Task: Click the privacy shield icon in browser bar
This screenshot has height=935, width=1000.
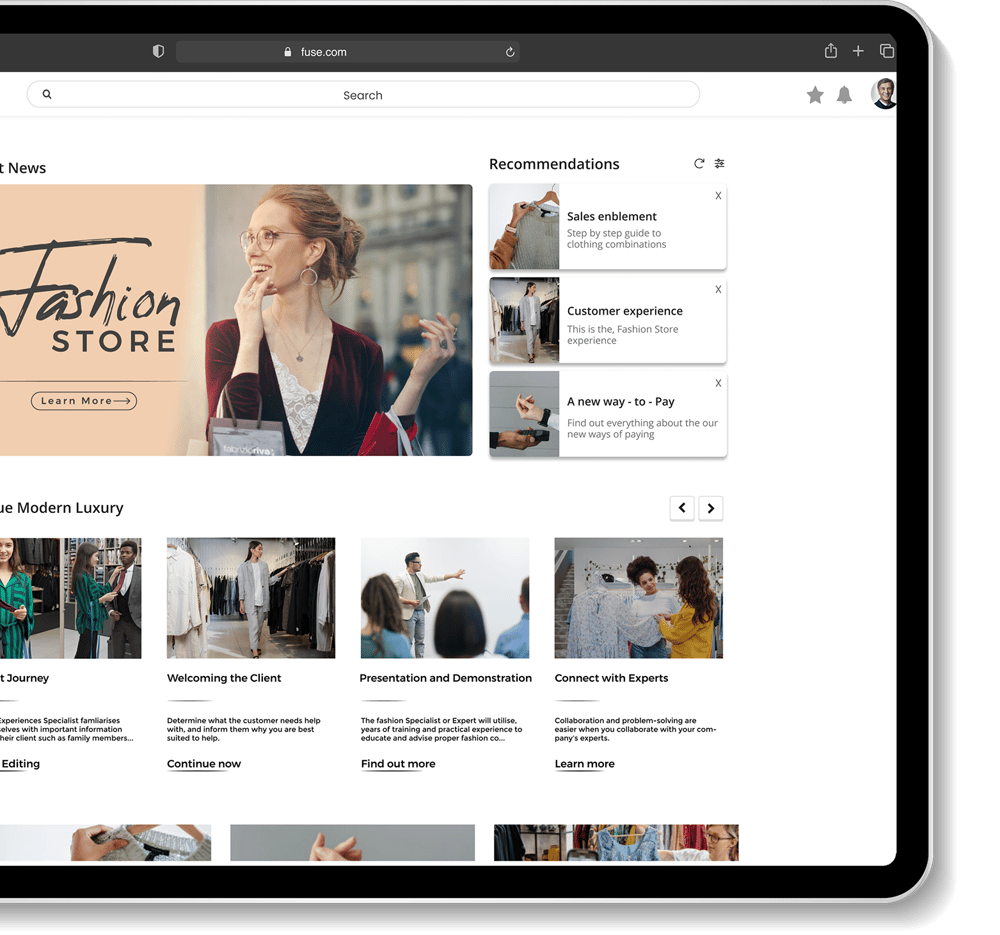Action: pyautogui.click(x=158, y=51)
